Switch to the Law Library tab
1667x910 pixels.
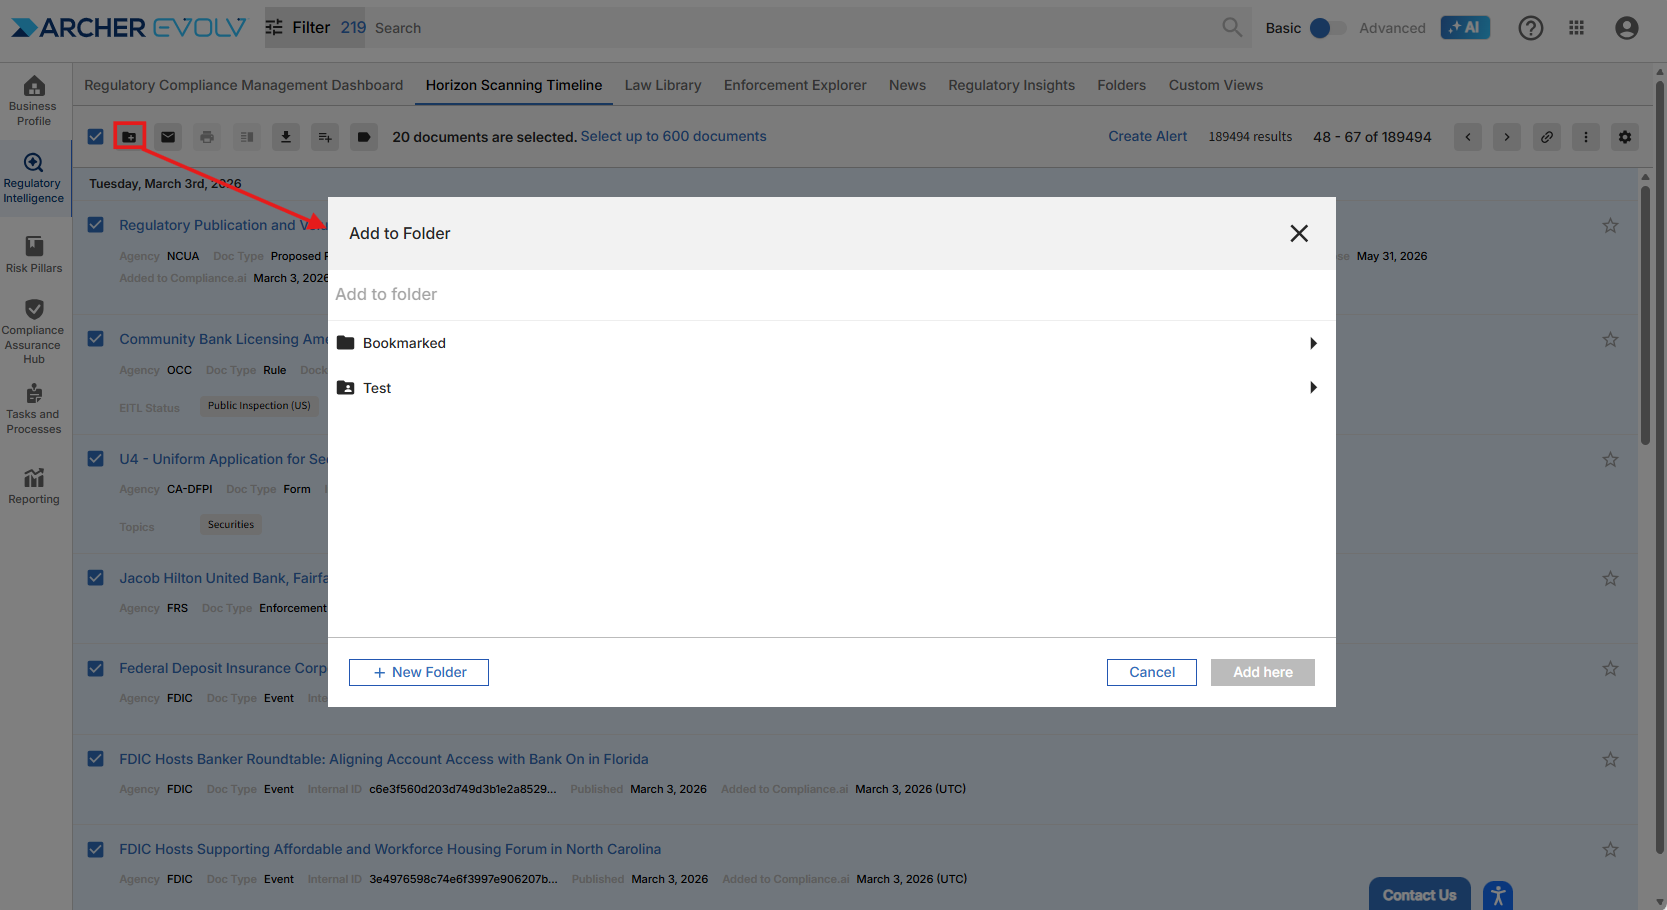[x=662, y=85]
